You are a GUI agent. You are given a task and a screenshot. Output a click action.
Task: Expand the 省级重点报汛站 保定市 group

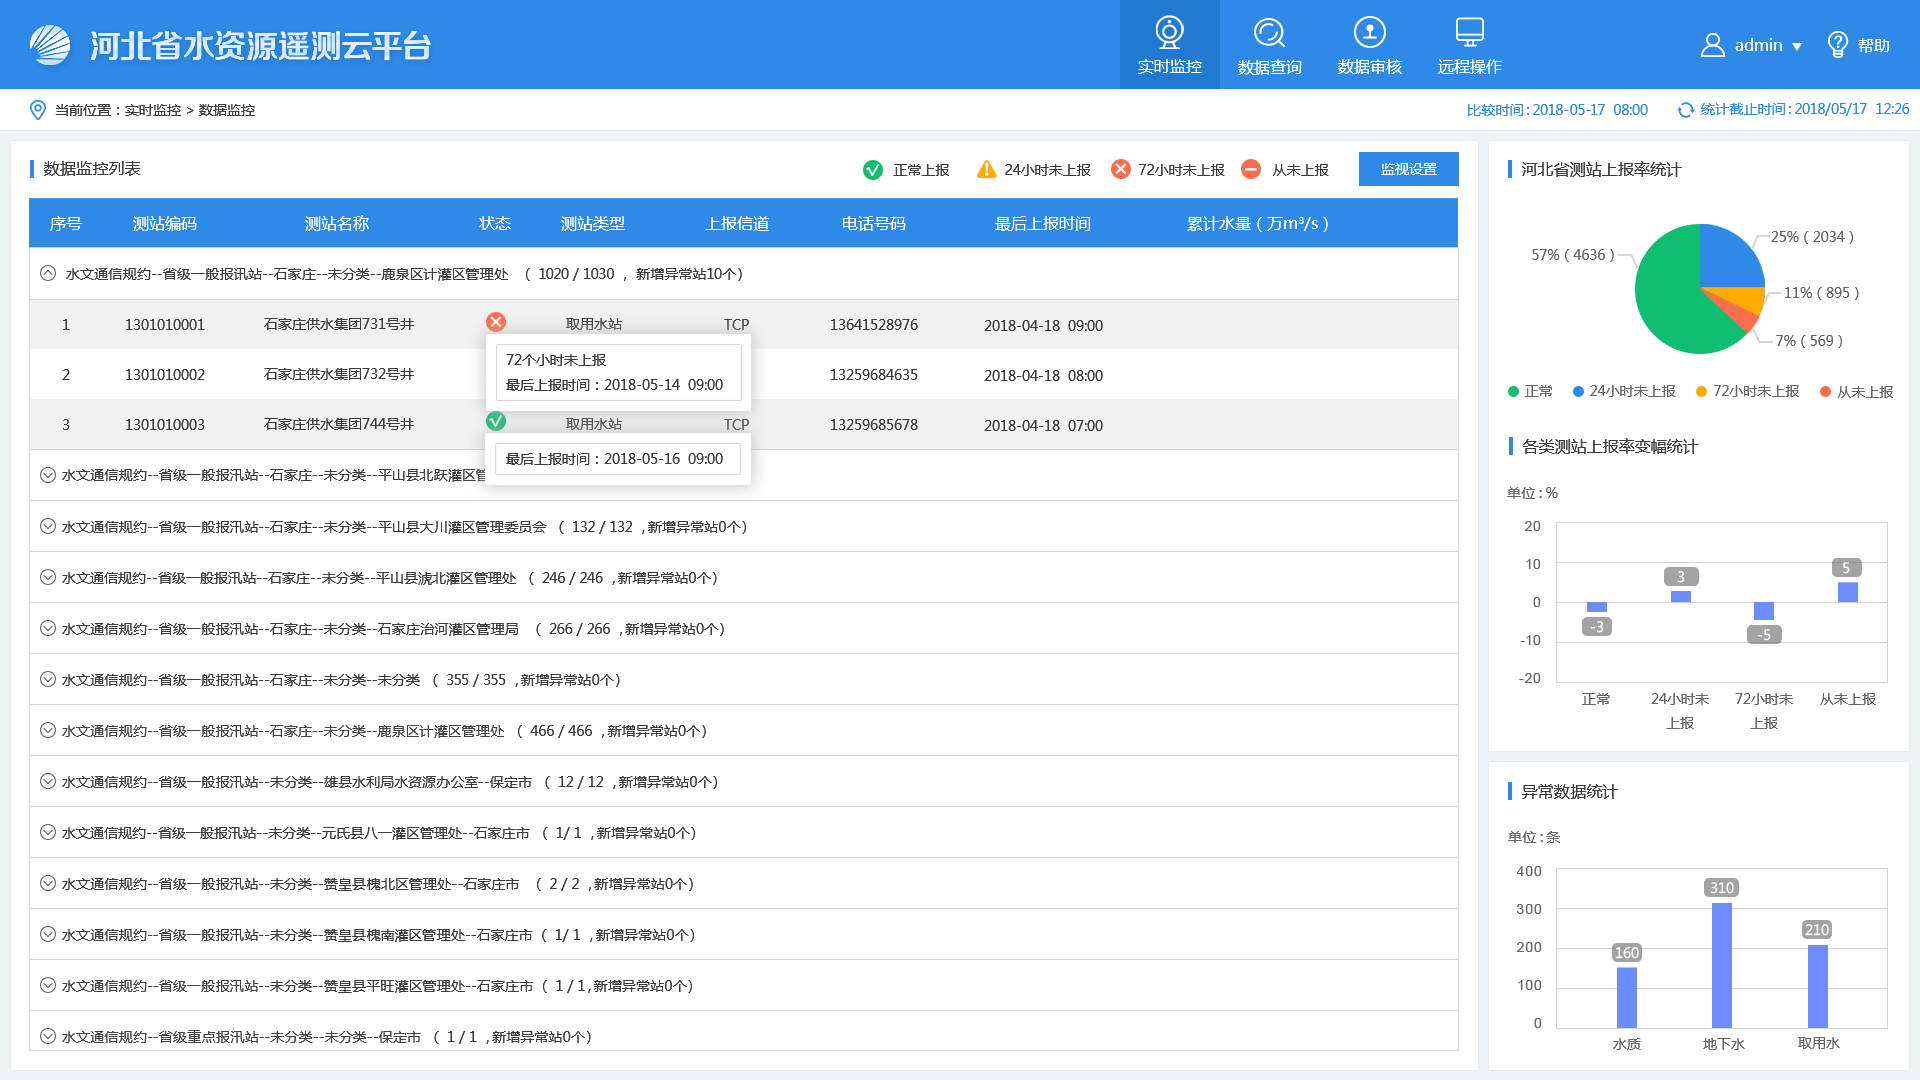[x=47, y=1036]
